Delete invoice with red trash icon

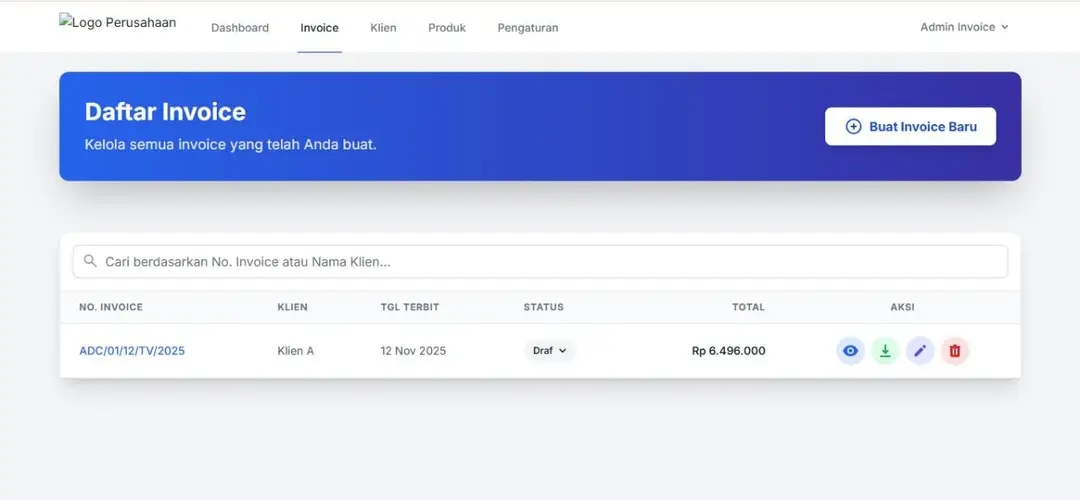pyautogui.click(x=955, y=351)
